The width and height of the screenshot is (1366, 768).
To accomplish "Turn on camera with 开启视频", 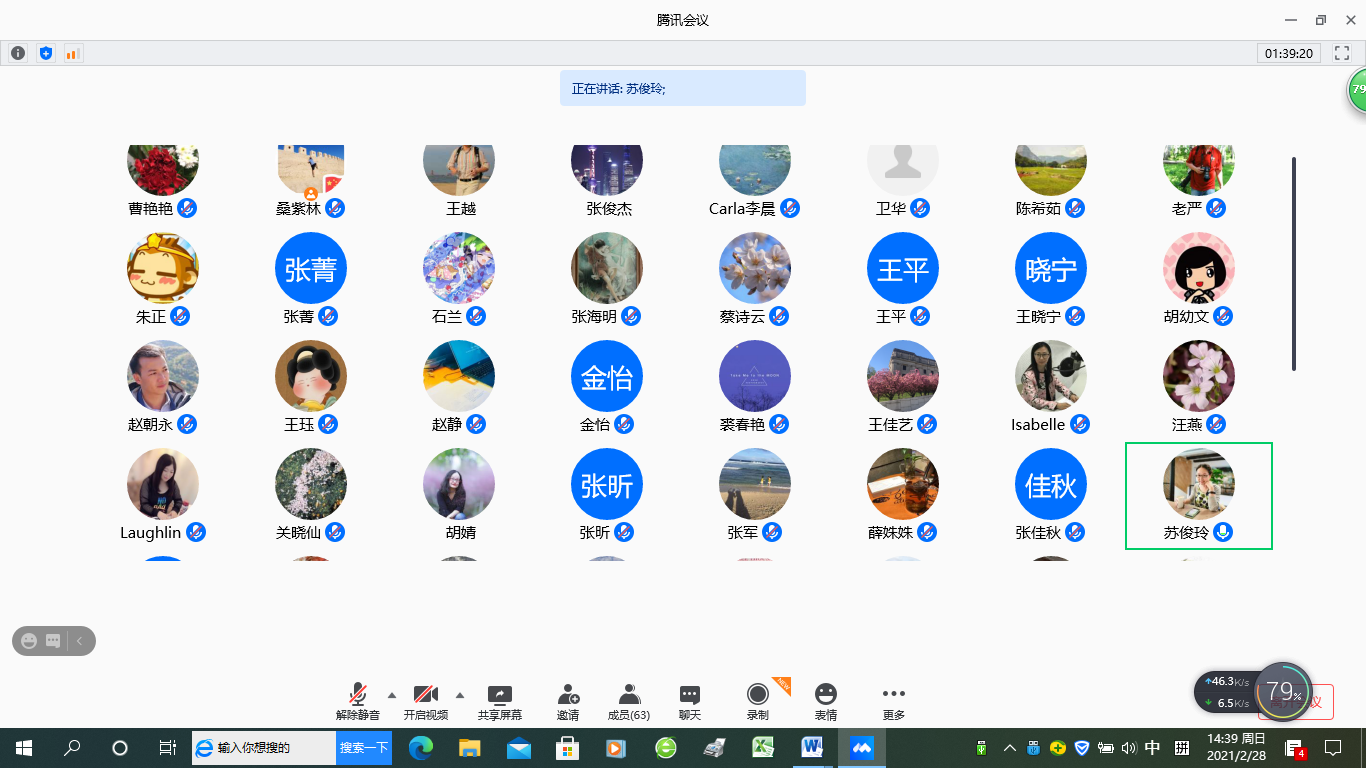I will (x=426, y=701).
